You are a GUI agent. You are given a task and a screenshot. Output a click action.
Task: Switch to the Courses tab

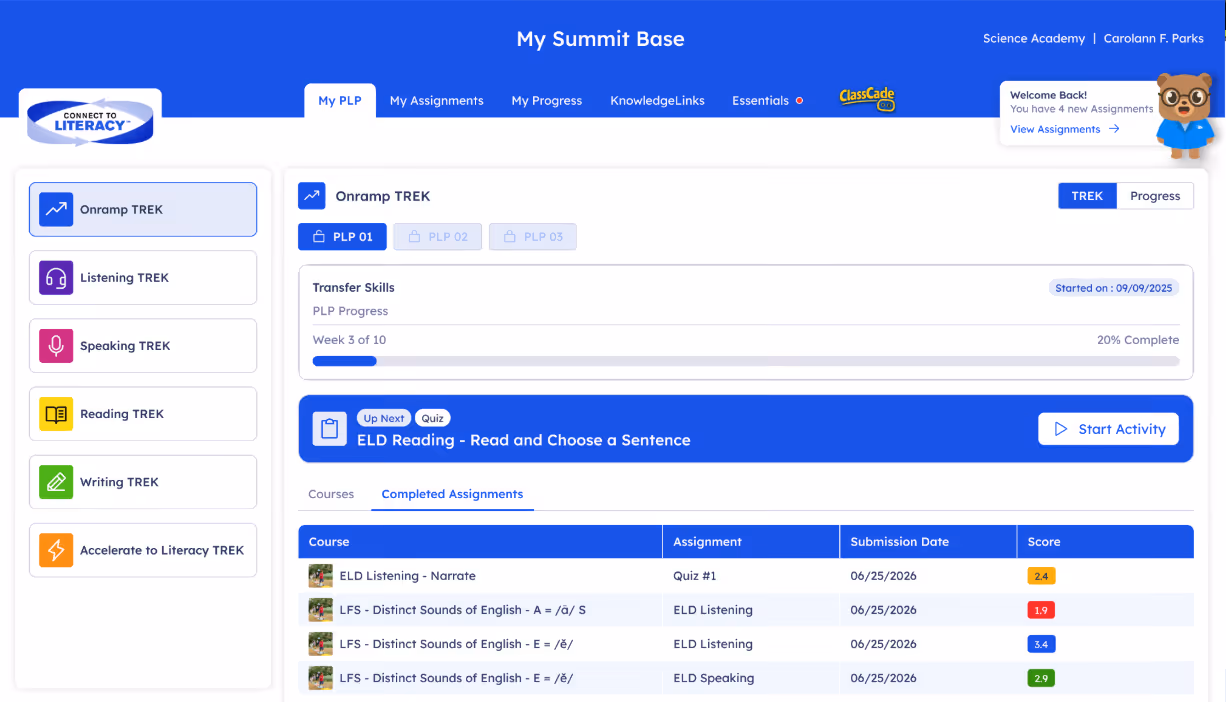pos(331,494)
